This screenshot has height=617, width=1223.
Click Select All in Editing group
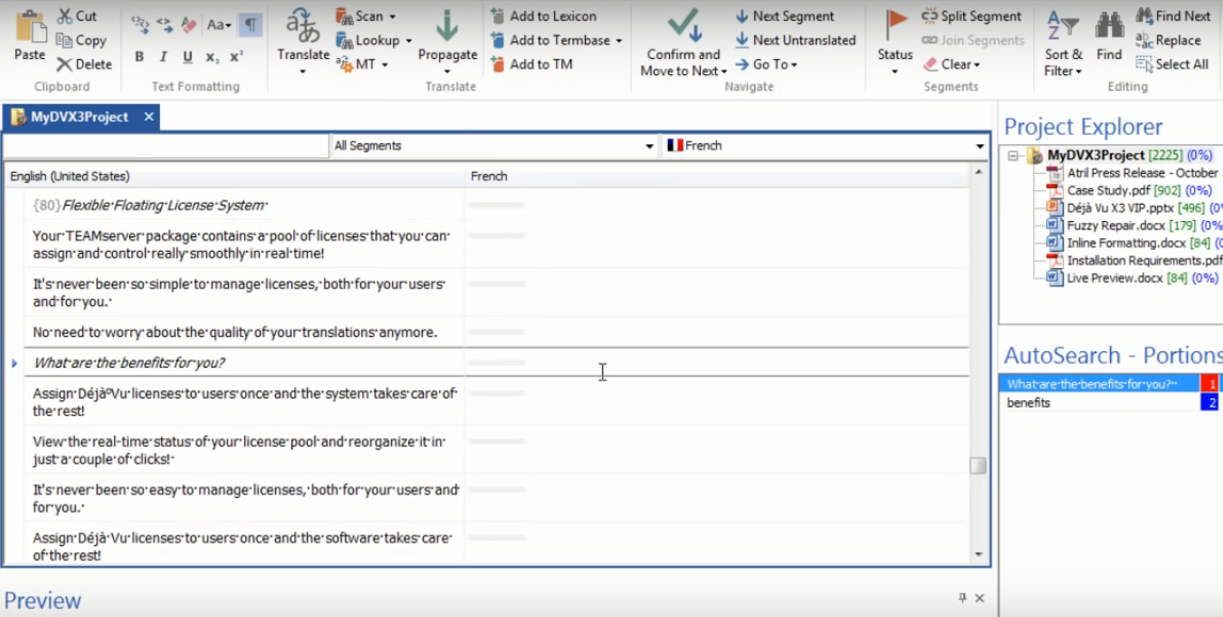(x=1172, y=64)
